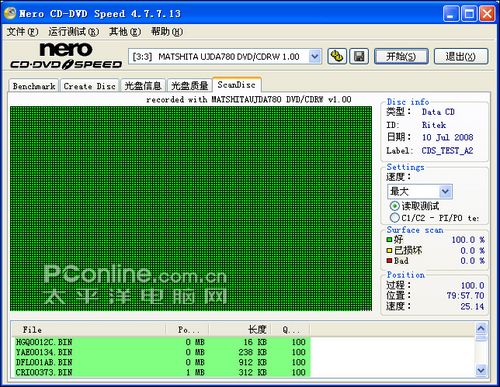Click the Nero disc icon in title bar

10,13
